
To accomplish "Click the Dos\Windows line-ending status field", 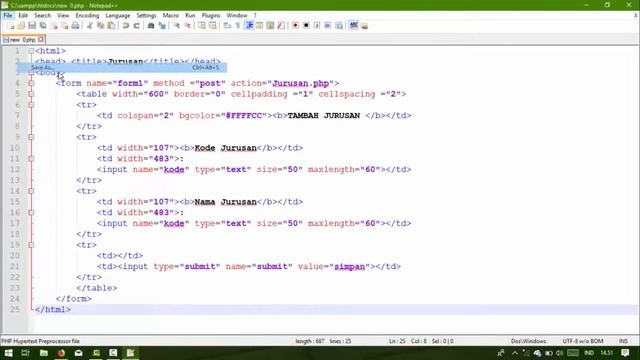I will (528, 341).
